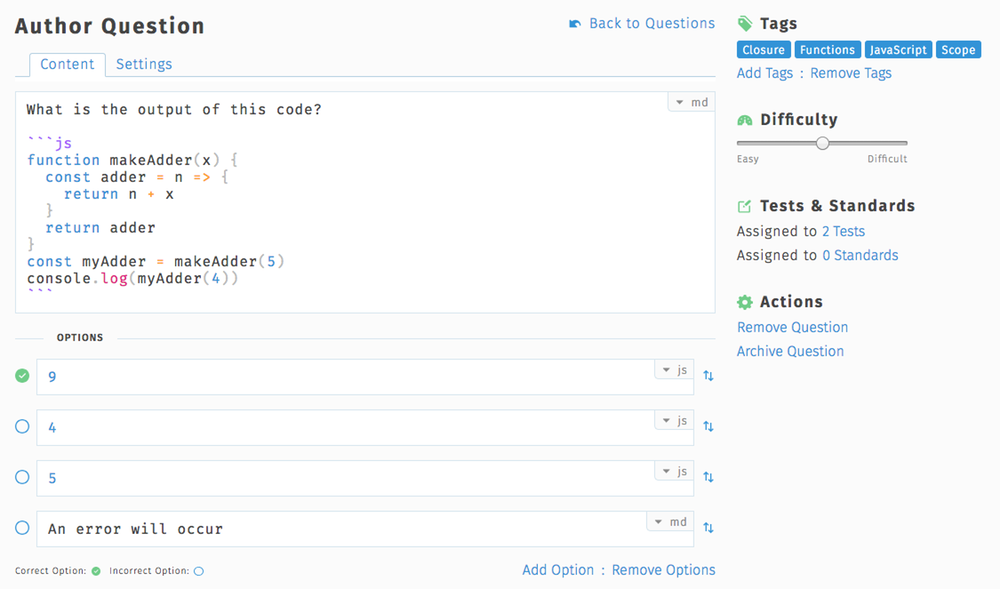
Task: Switch to the Settings tab
Action: [144, 64]
